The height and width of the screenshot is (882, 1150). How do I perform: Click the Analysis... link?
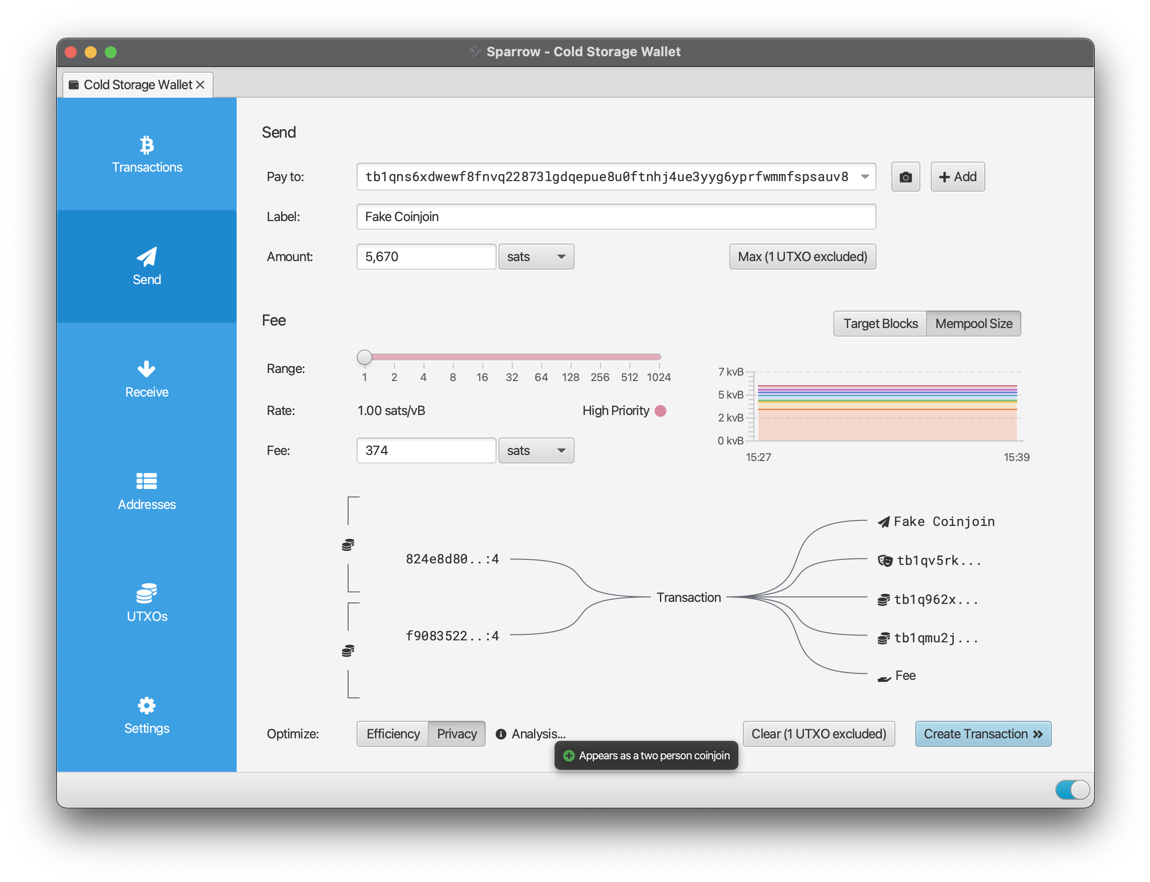tap(538, 734)
